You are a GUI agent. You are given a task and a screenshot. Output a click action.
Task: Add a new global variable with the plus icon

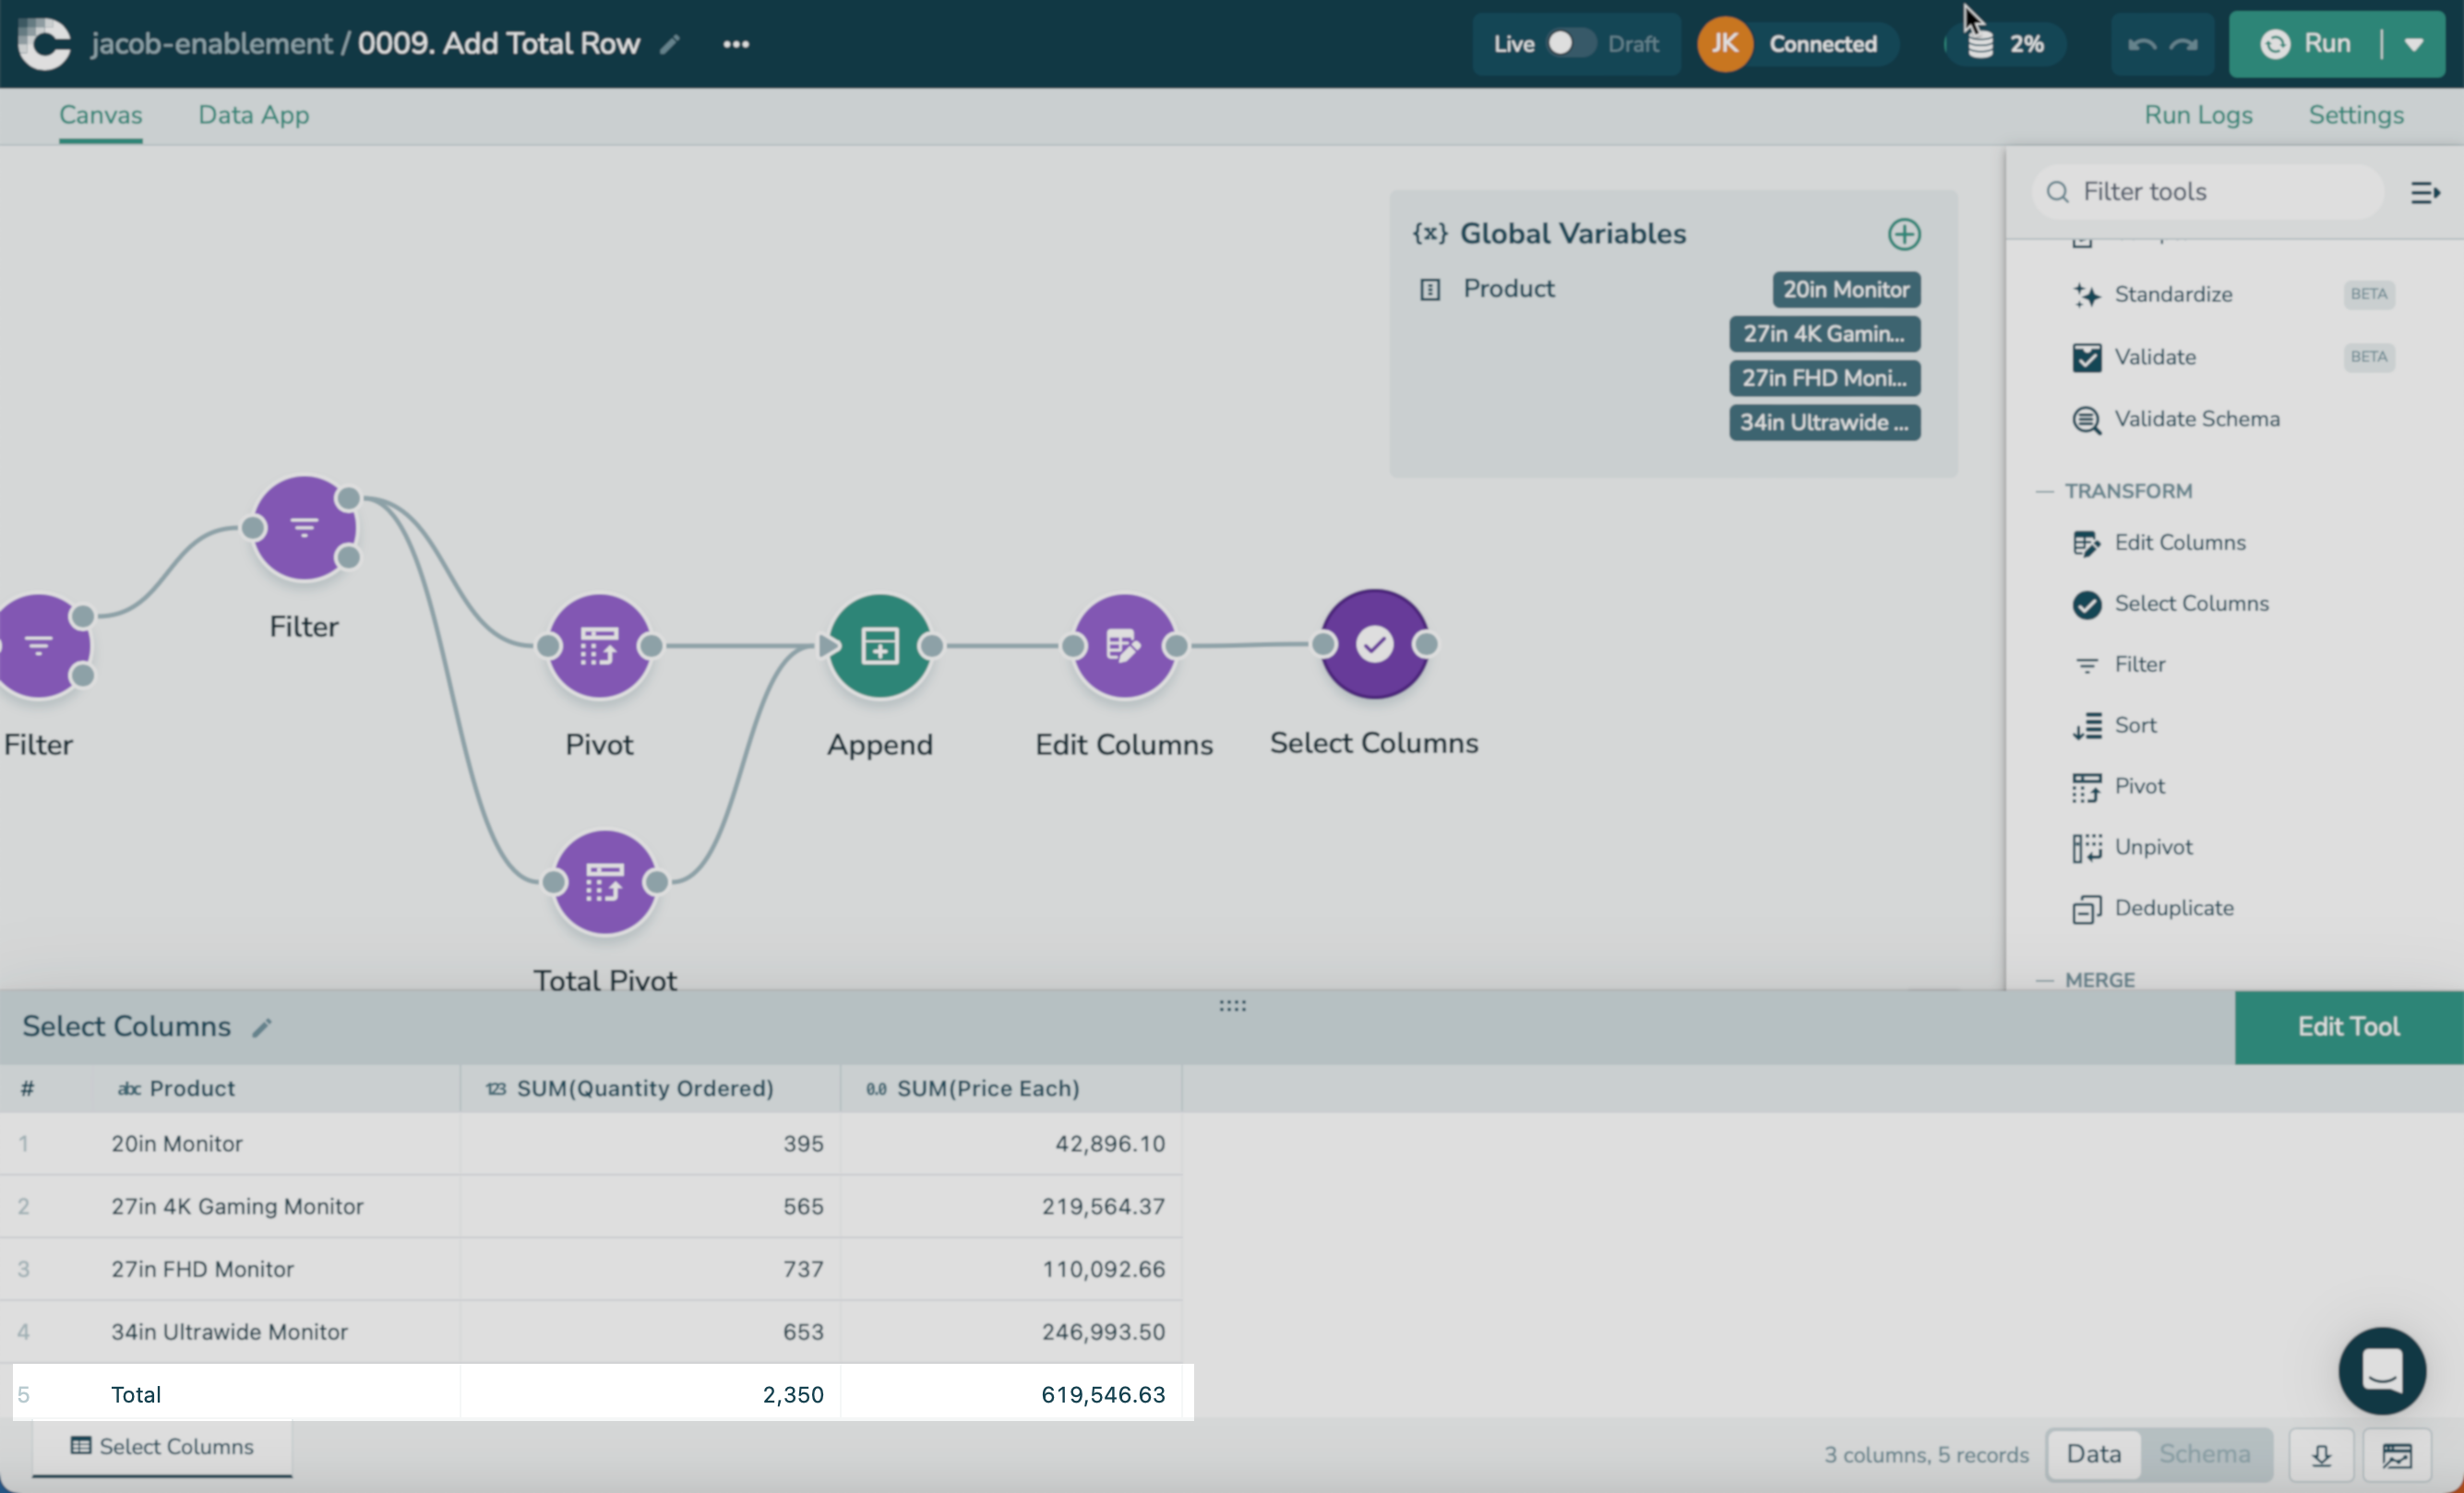tap(1903, 234)
